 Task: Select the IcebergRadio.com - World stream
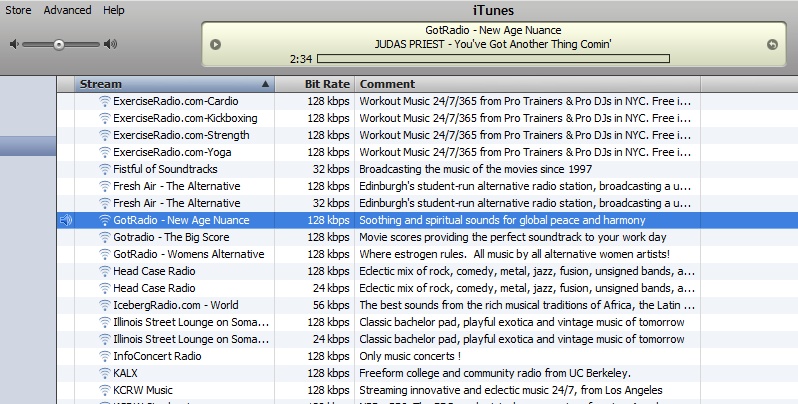tap(176, 305)
